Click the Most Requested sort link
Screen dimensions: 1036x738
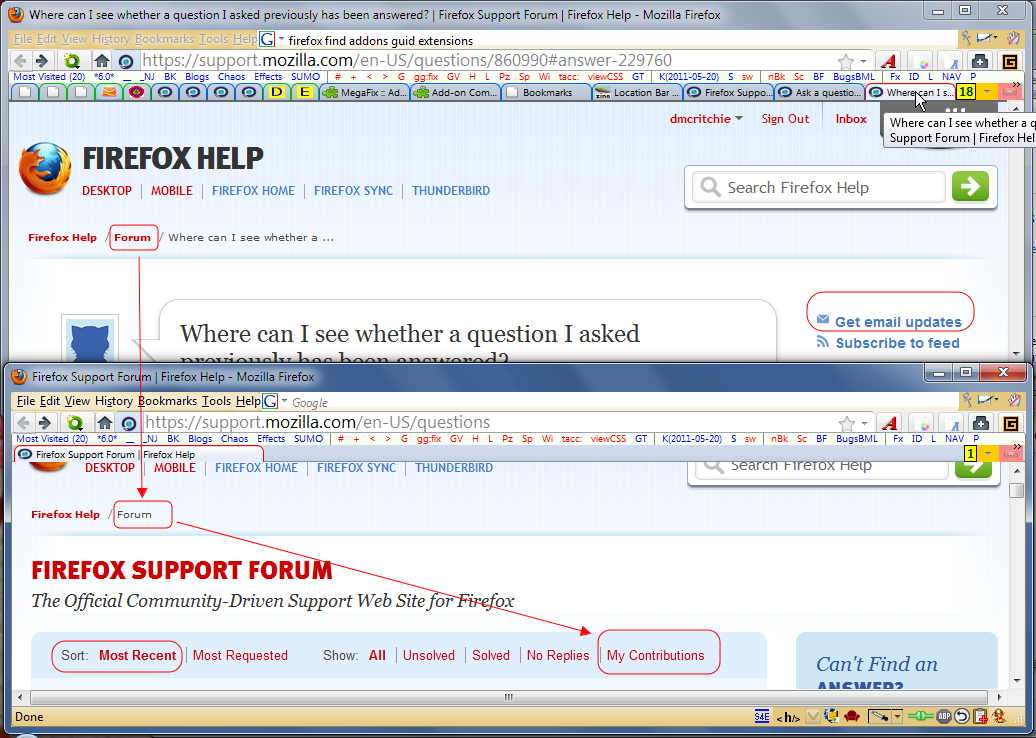240,655
